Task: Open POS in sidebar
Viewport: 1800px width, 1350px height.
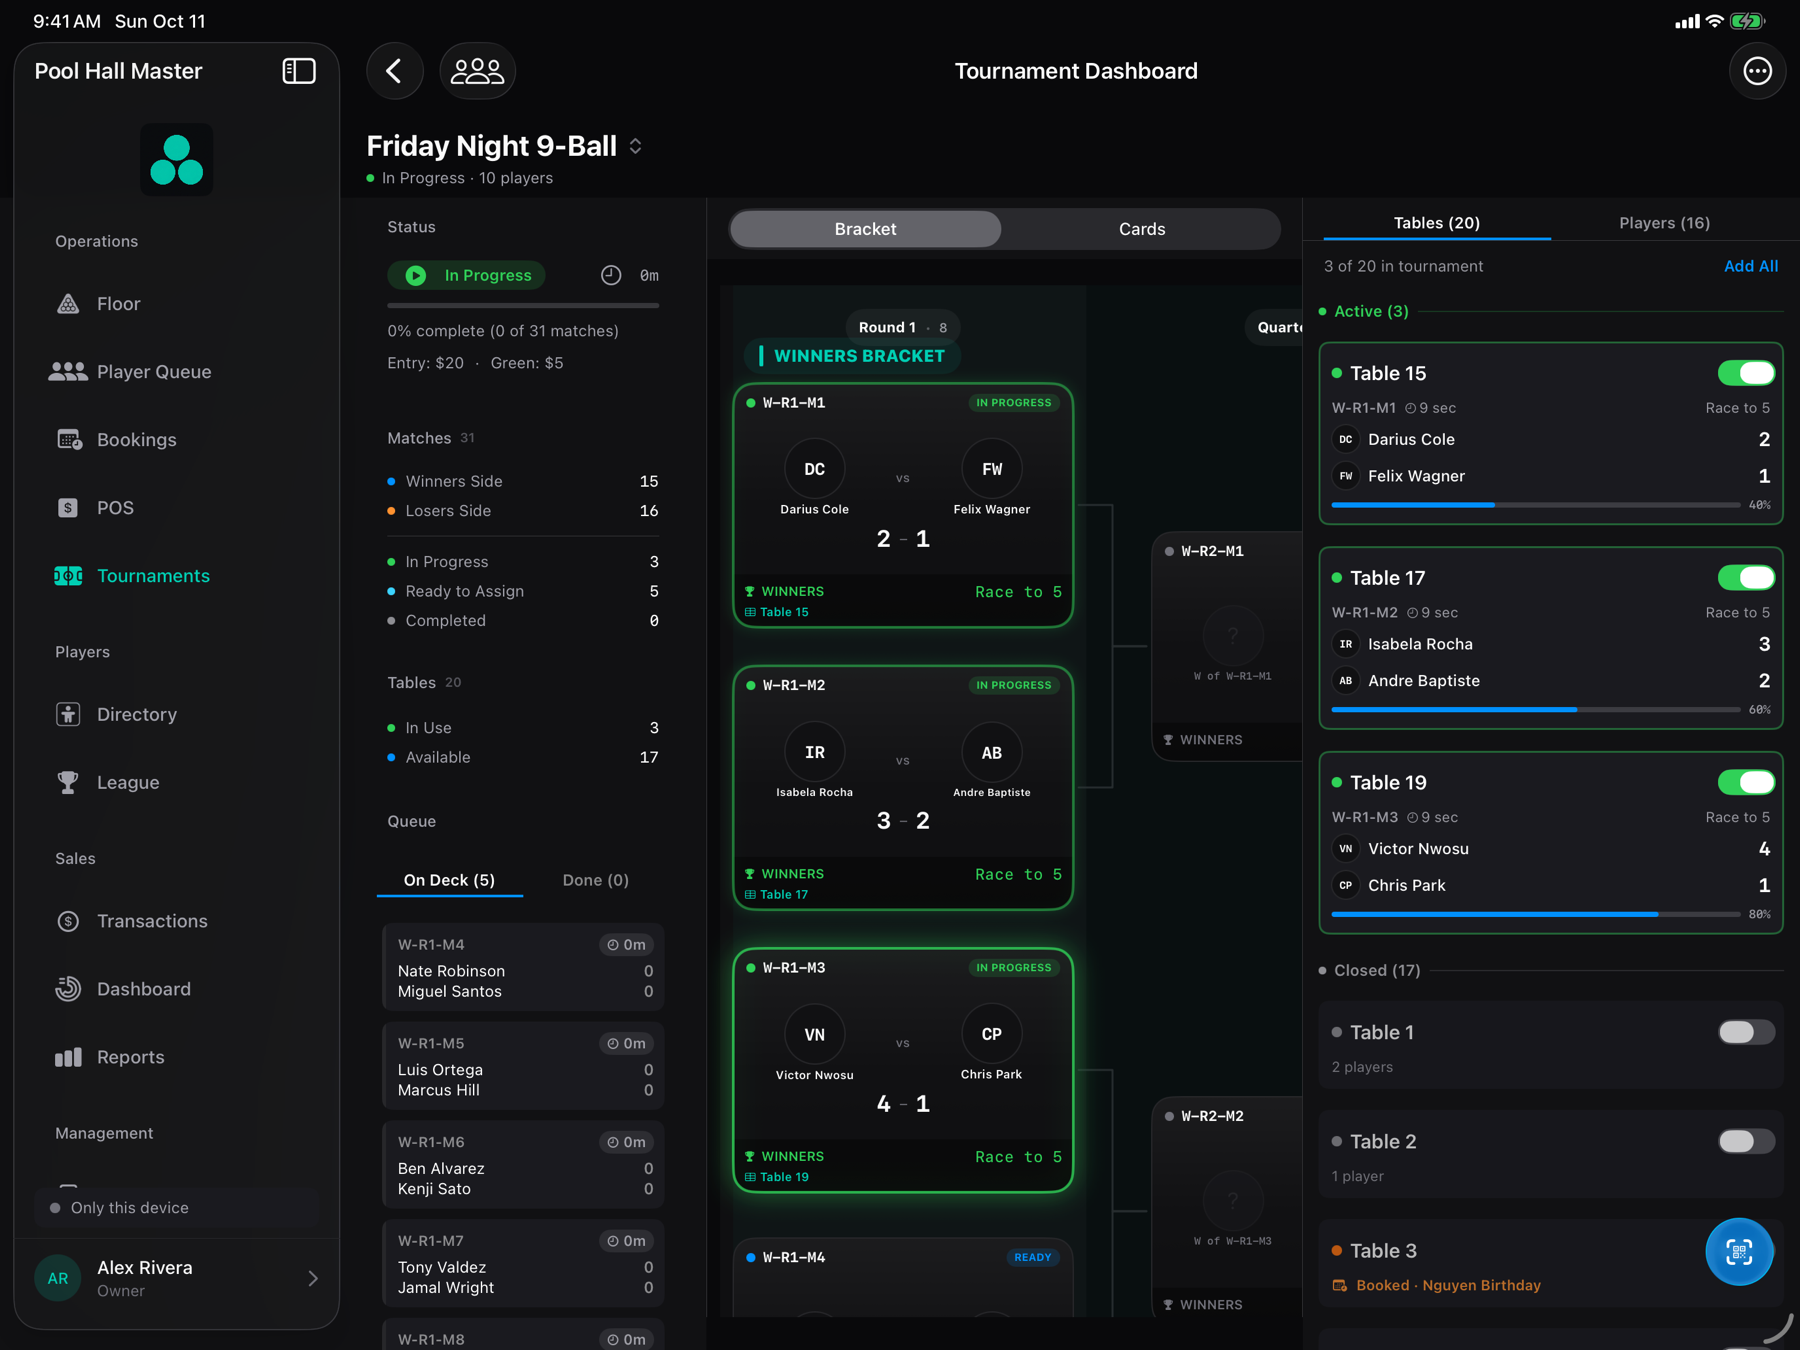Action: pos(177,508)
